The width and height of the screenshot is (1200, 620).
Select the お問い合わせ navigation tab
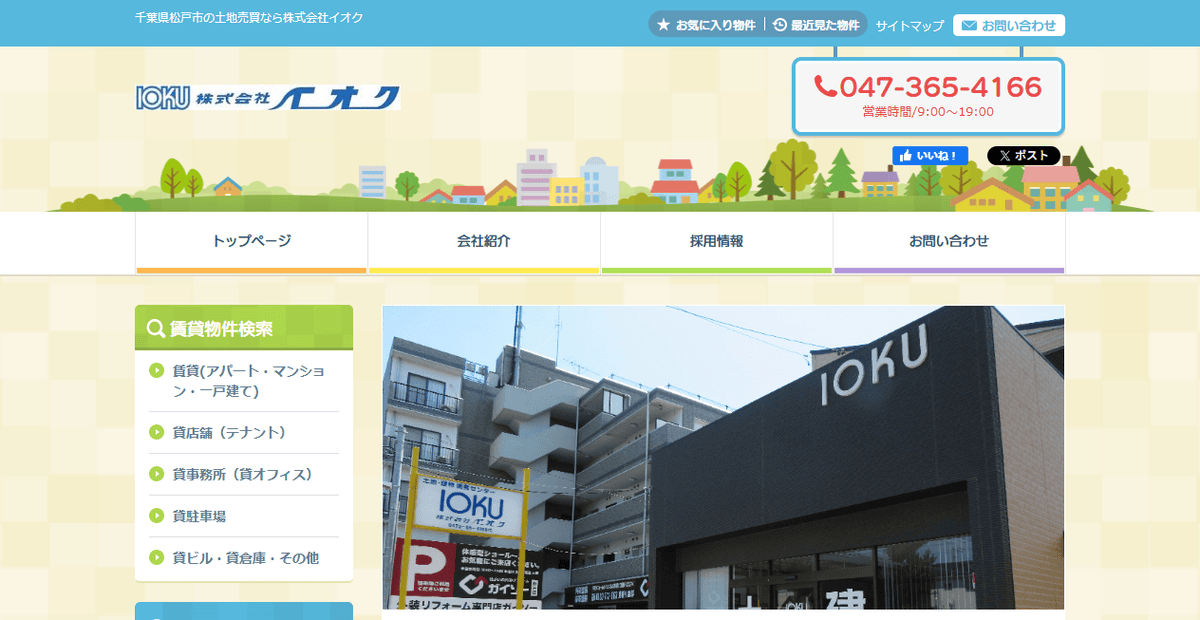click(948, 240)
